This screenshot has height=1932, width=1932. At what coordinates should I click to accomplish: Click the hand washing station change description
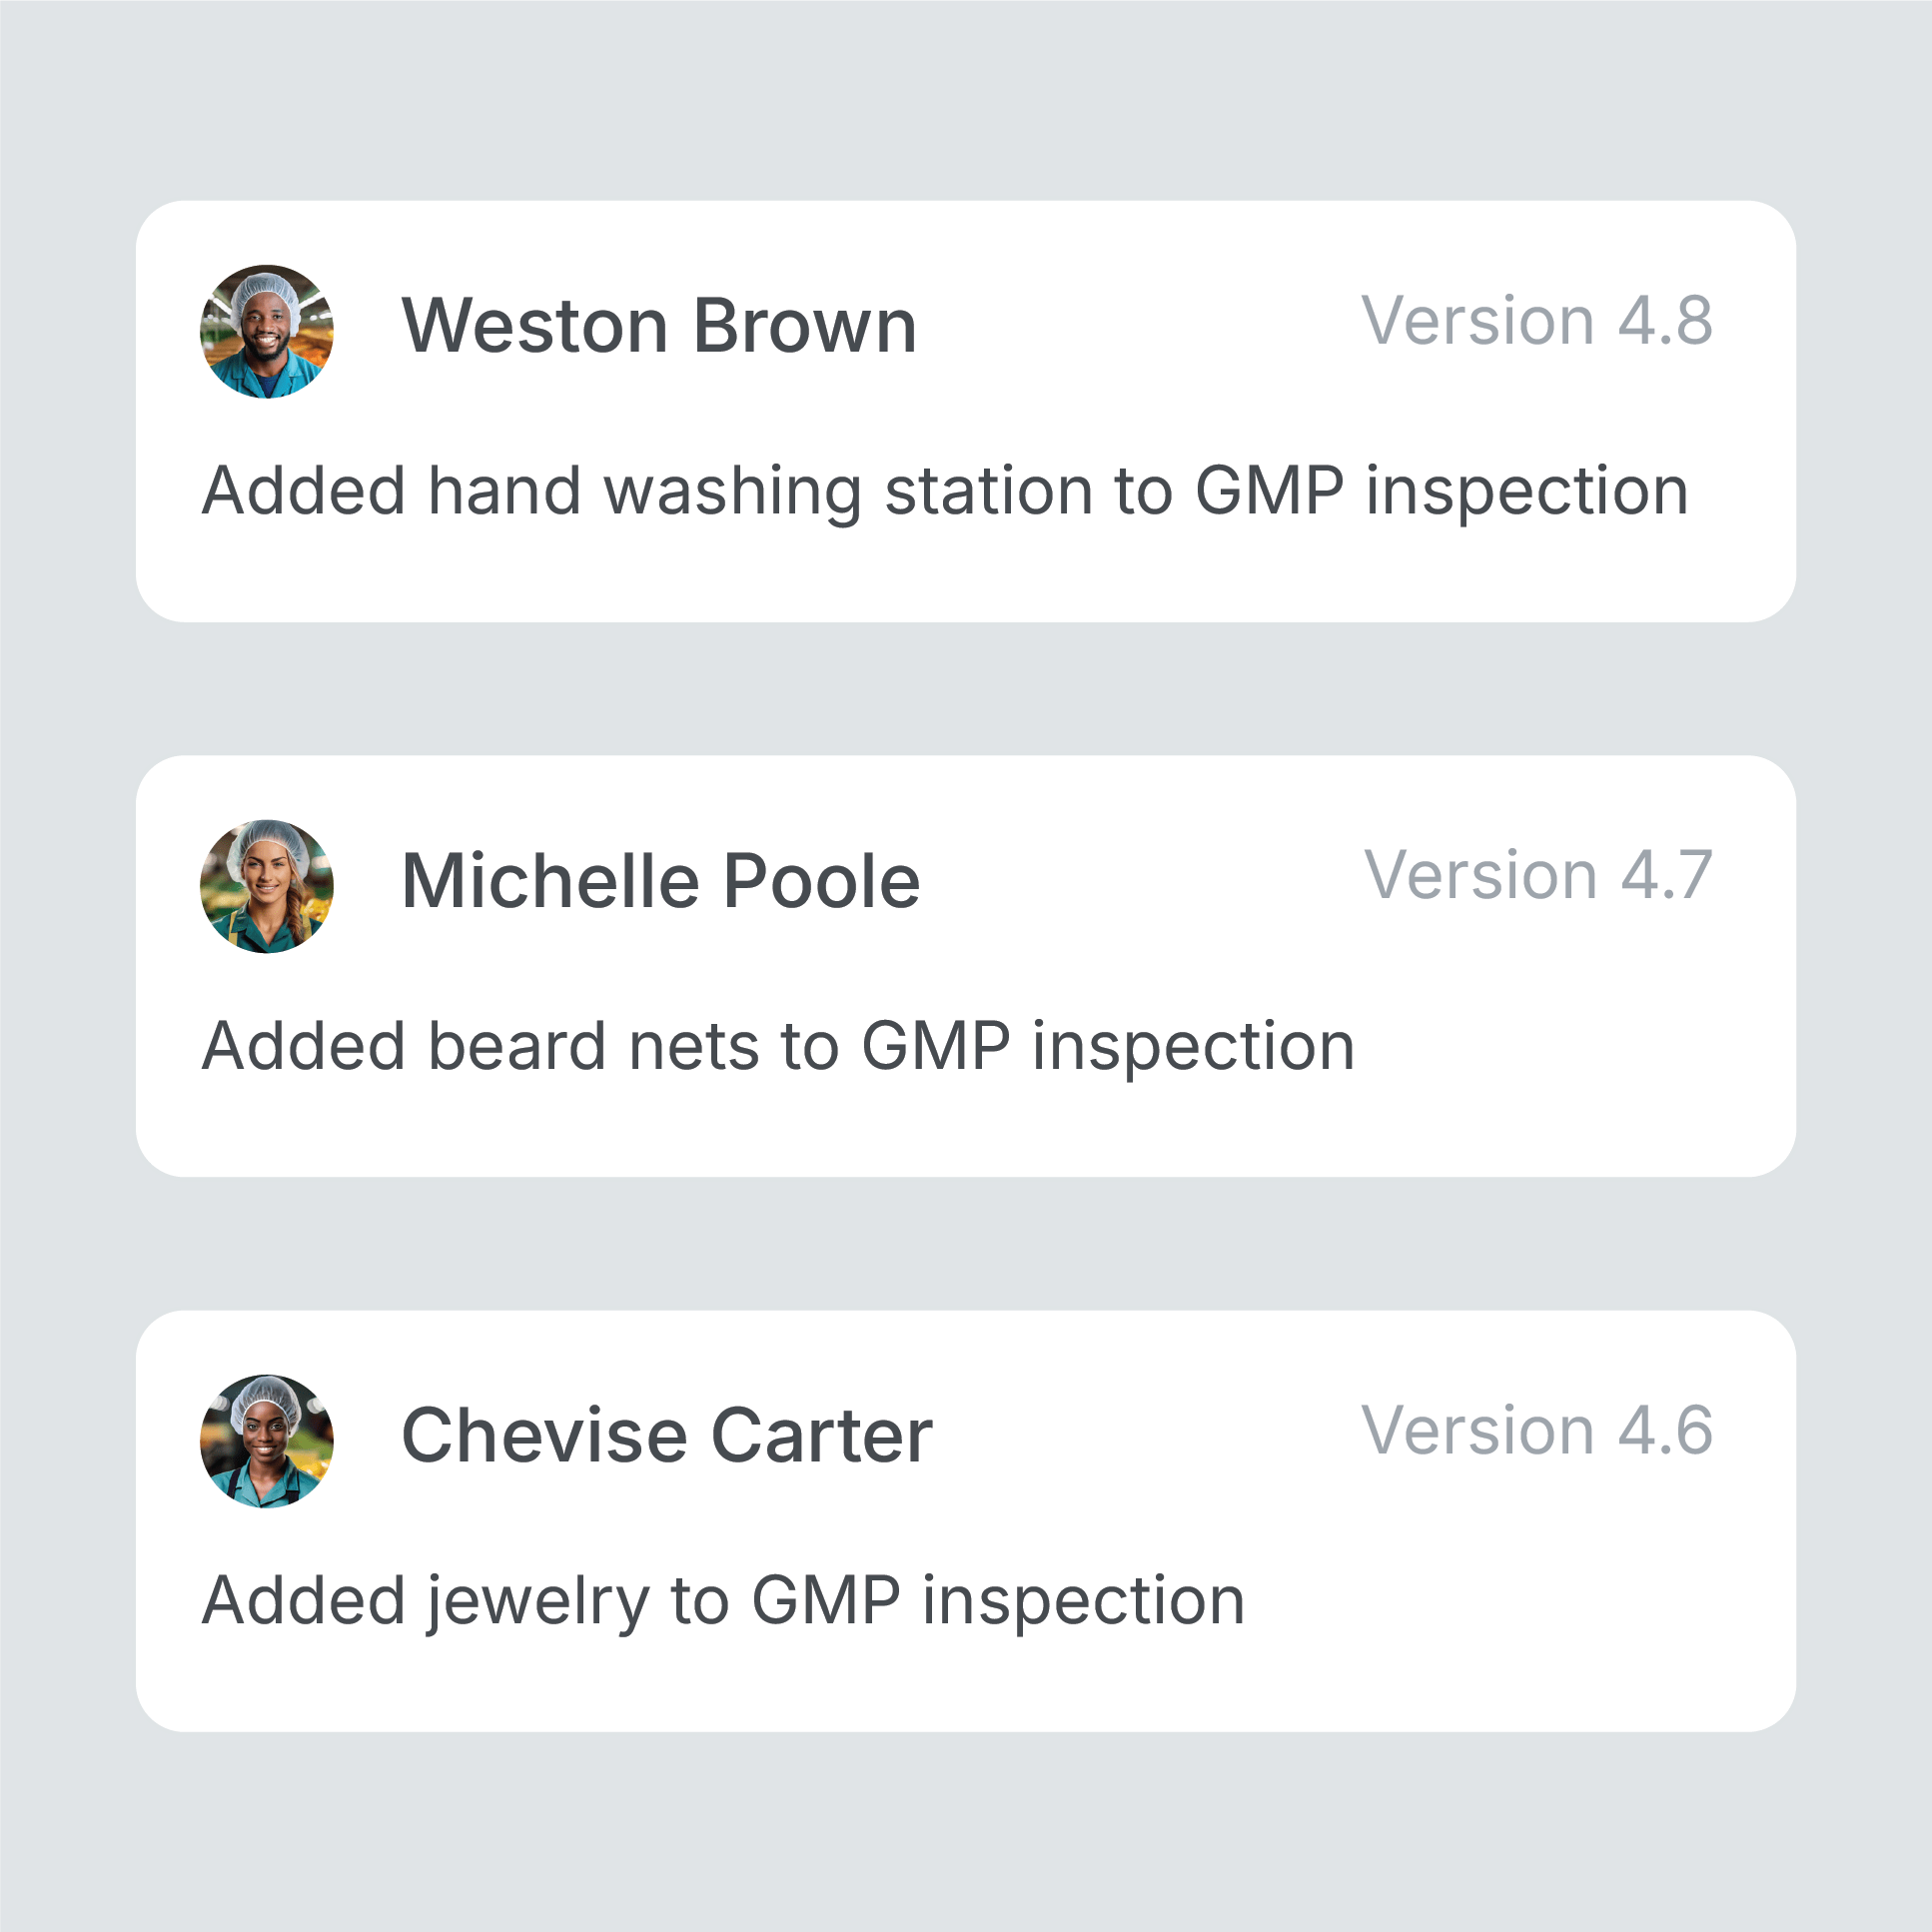(945, 491)
